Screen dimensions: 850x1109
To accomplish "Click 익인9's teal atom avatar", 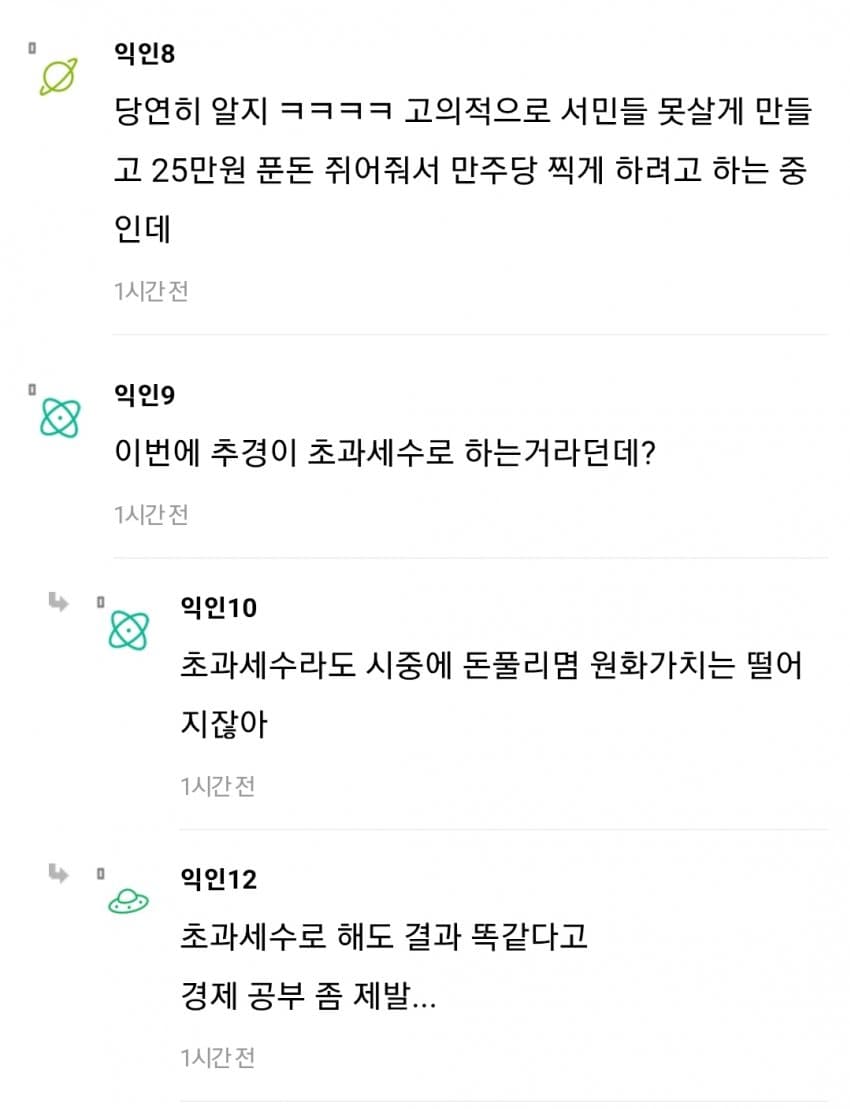I will [x=60, y=417].
